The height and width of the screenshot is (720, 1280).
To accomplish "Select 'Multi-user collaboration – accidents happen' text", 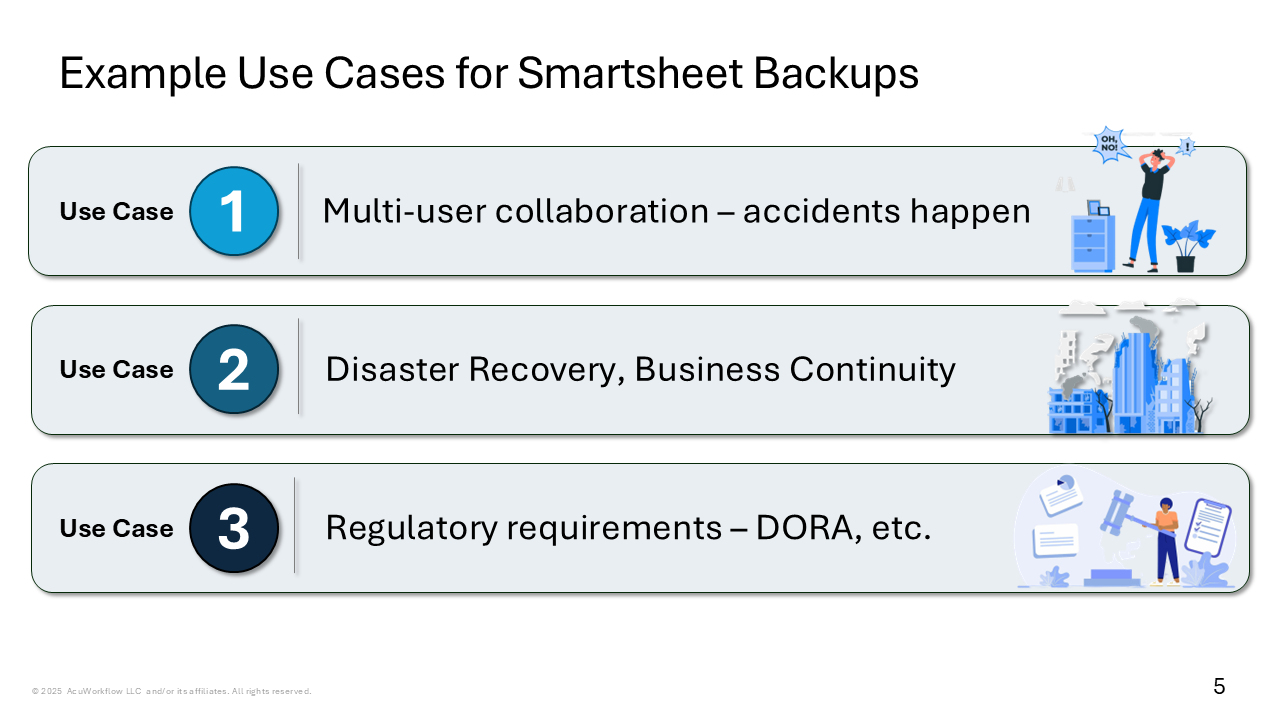I will pos(676,211).
